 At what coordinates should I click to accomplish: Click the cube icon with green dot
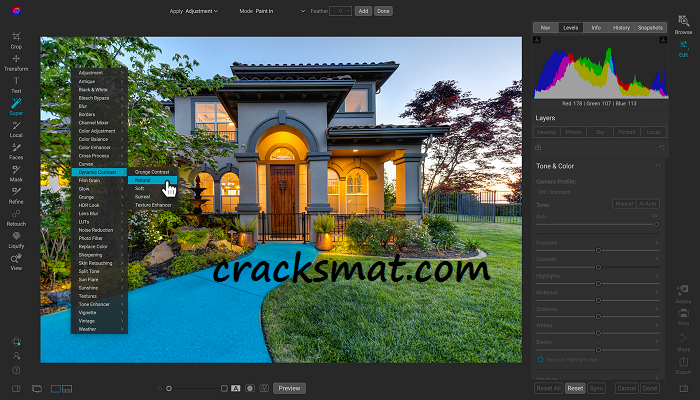[16, 341]
